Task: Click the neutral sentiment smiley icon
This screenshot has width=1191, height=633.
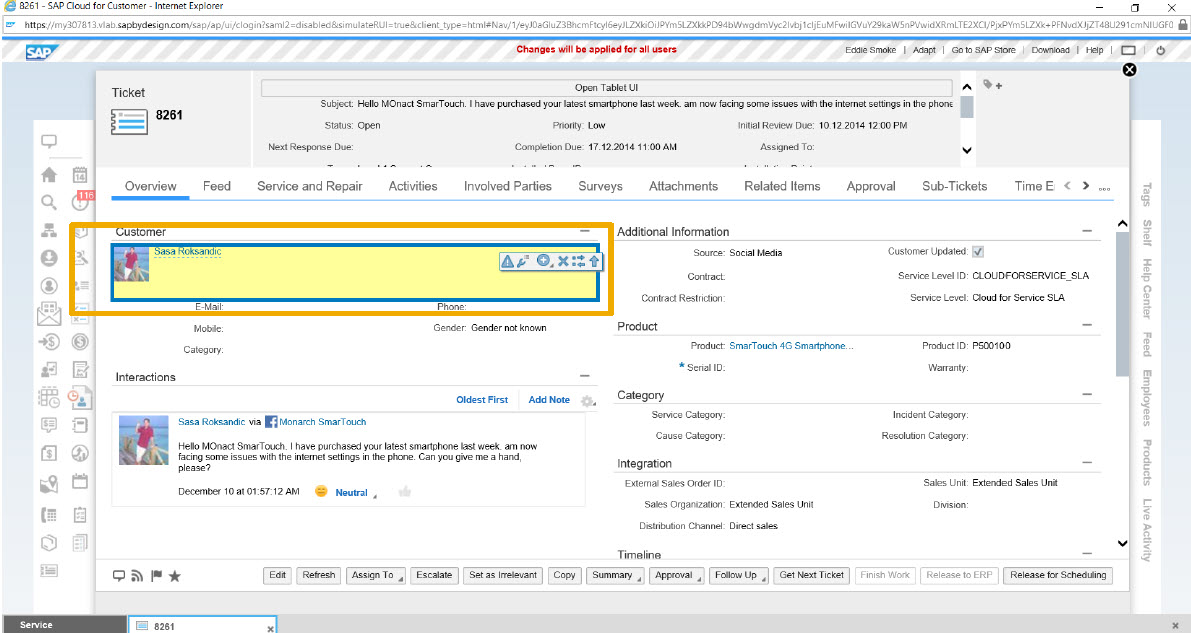Action: [321, 492]
